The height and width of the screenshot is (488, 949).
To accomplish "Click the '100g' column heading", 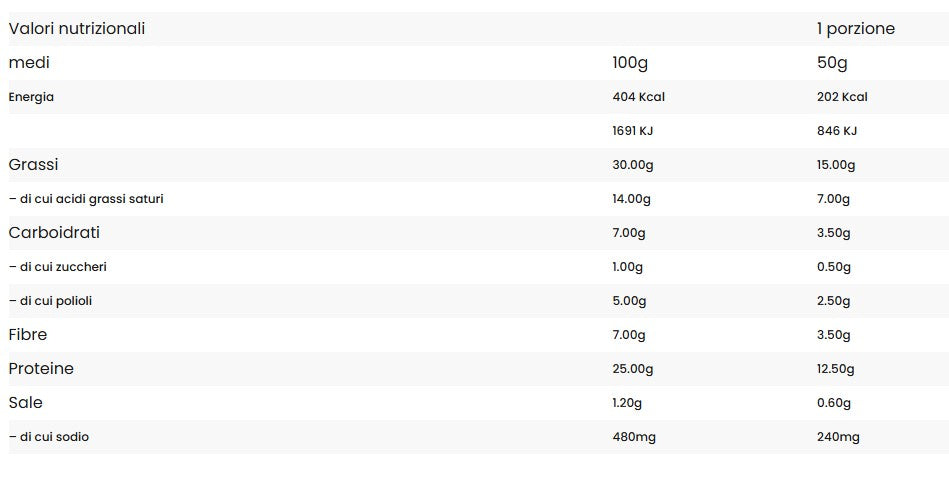I will 630,63.
